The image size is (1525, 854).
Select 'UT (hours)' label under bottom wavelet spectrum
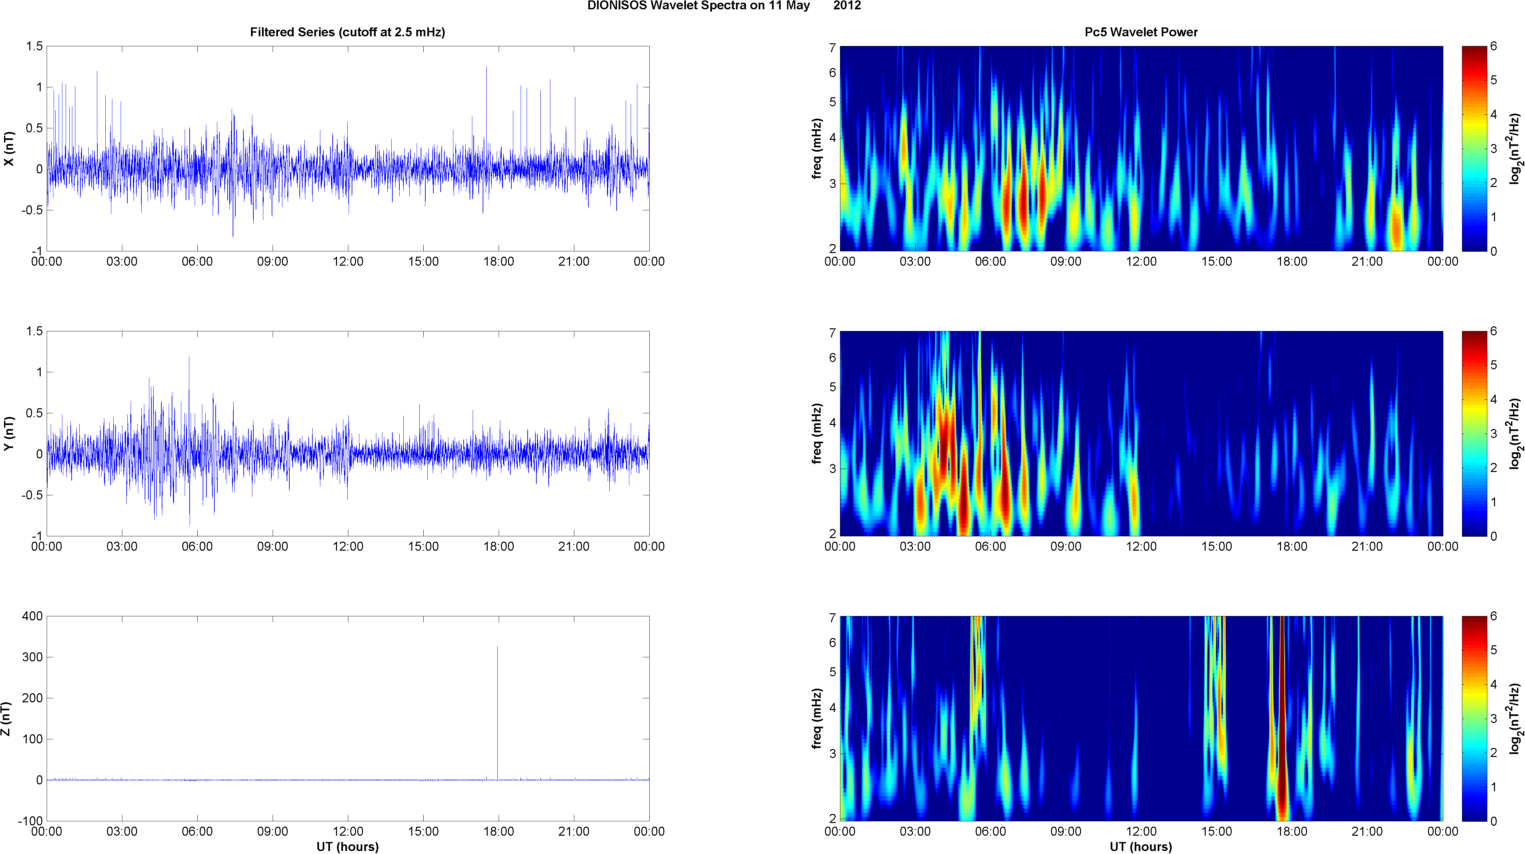(1141, 847)
